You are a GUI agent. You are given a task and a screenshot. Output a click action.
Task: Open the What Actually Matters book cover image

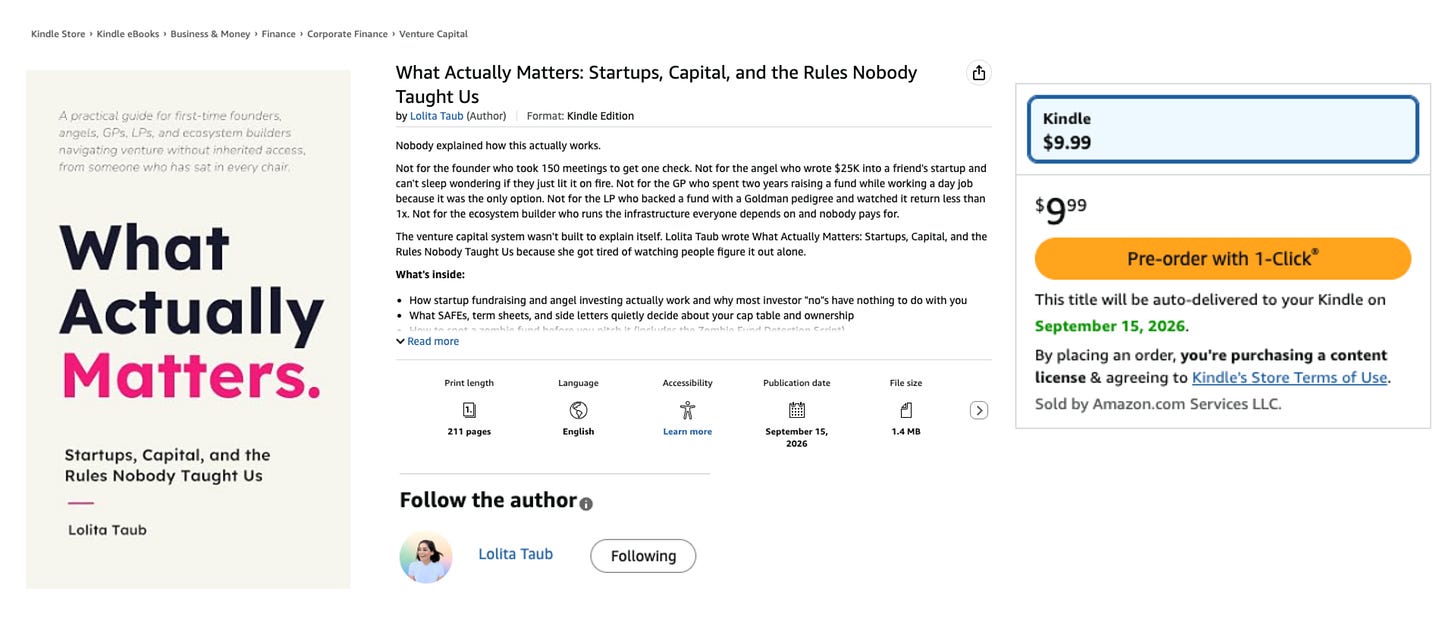[188, 329]
